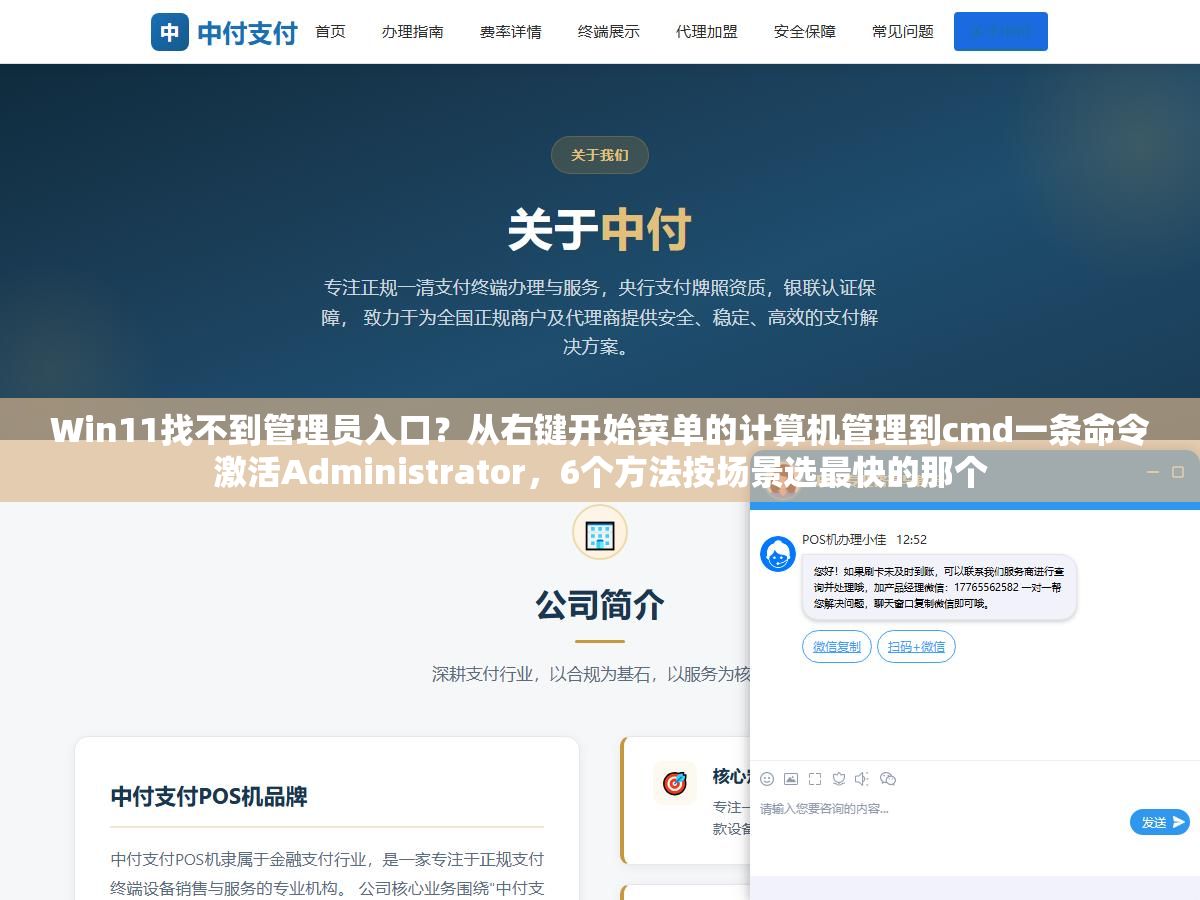This screenshot has height=900, width=1200.
Task: Click the hero paragraph starting 专注正规一清
Action: (x=600, y=317)
